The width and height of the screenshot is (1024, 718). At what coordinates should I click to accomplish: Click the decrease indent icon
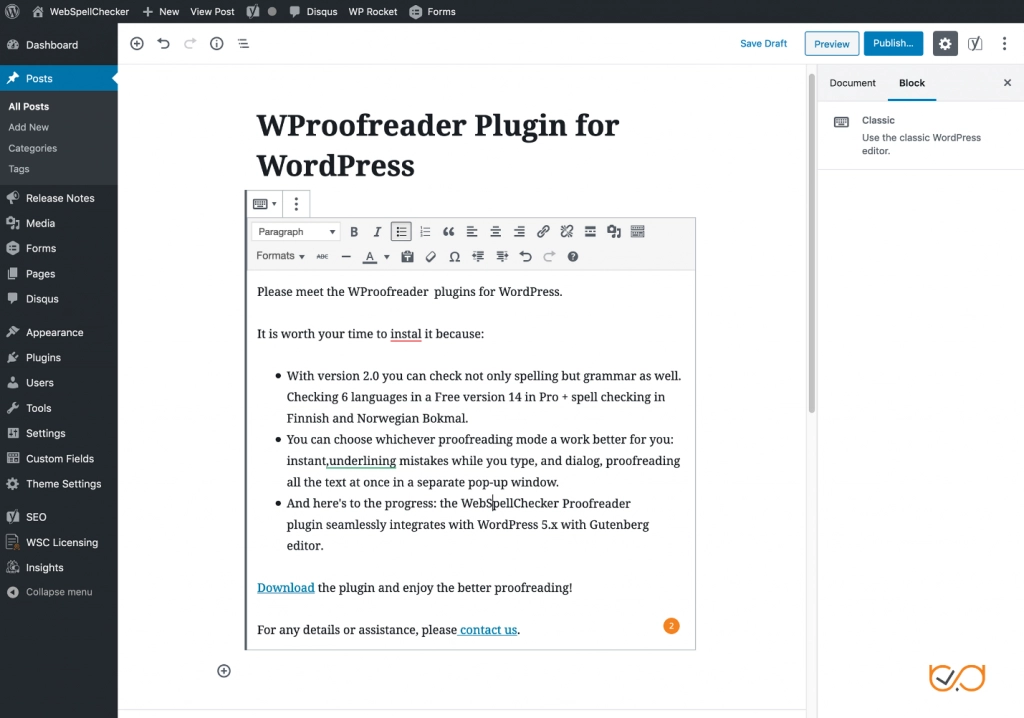pyautogui.click(x=478, y=257)
